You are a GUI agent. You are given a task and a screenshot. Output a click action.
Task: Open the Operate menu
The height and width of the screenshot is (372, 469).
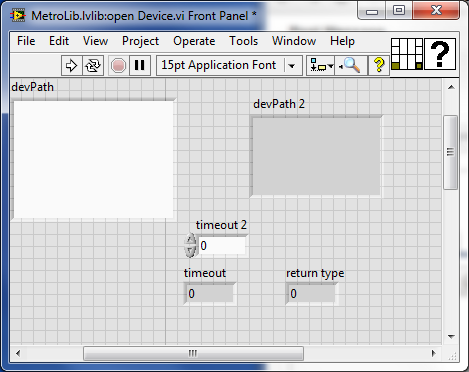194,41
